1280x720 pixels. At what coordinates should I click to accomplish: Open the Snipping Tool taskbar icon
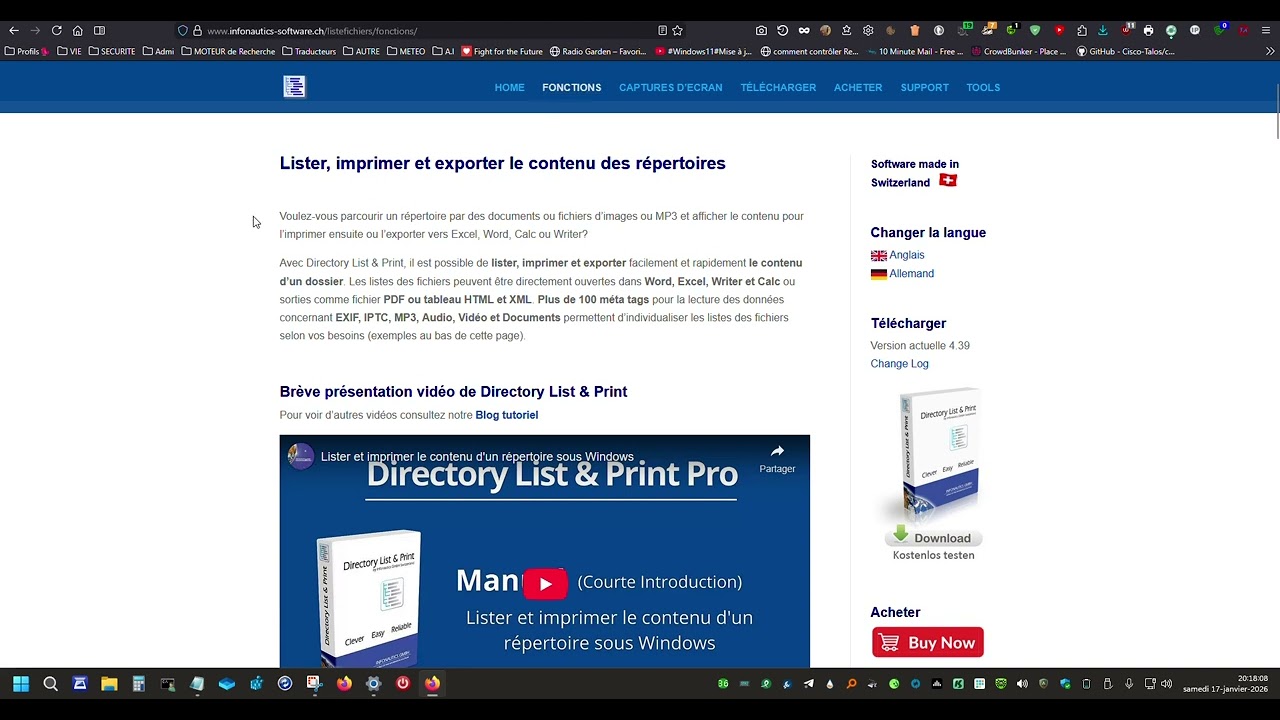pyautogui.click(x=314, y=684)
